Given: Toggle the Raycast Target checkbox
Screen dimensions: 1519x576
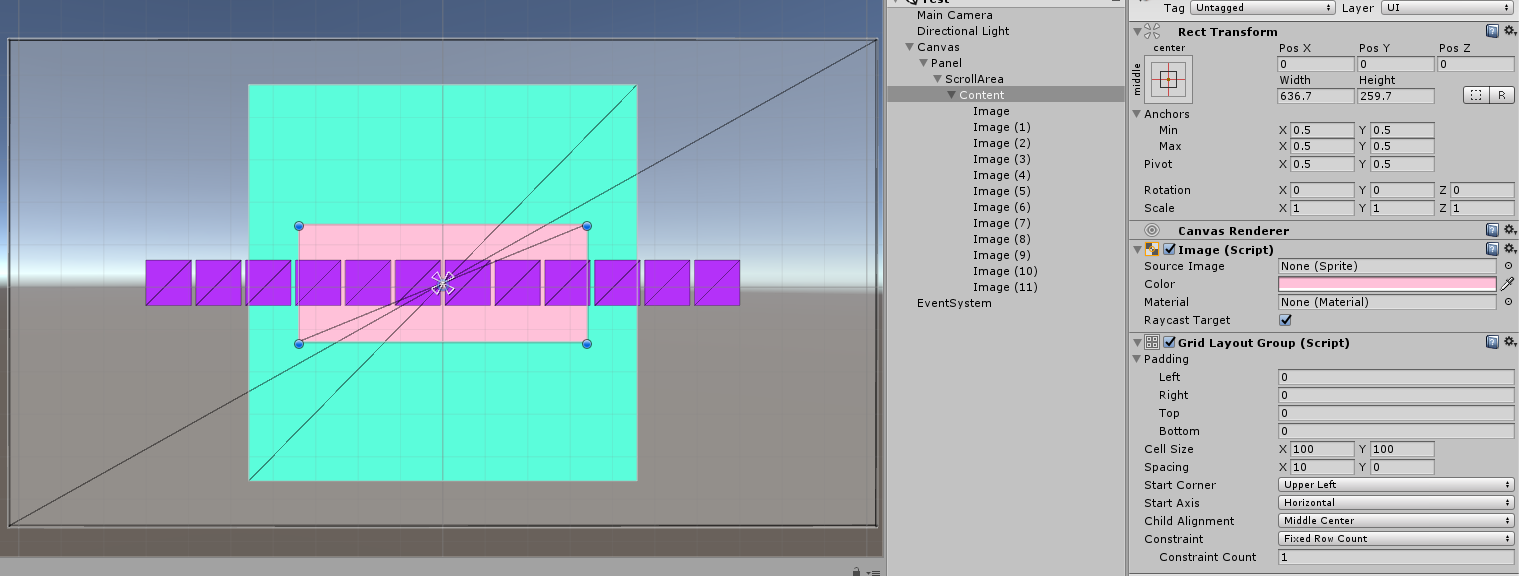Looking at the screenshot, I should point(1285,320).
